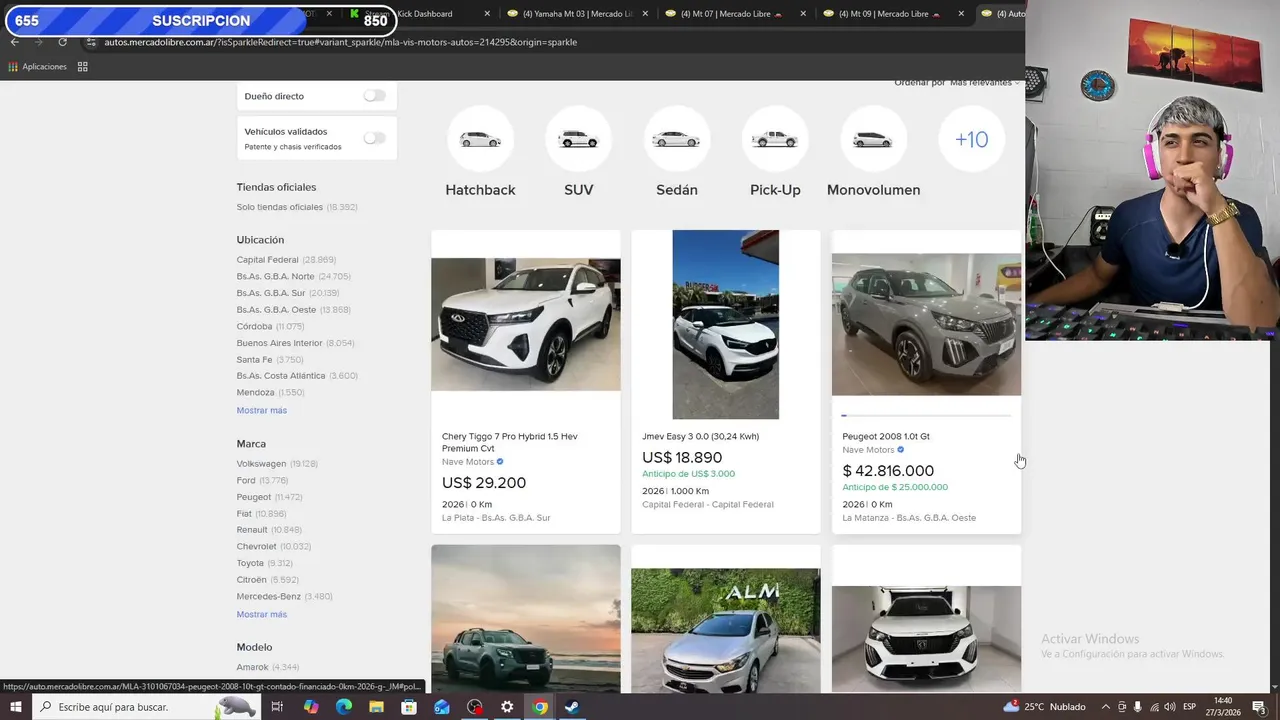Select the Sedán body type icon
Viewport: 1280px width, 720px height.
(677, 139)
